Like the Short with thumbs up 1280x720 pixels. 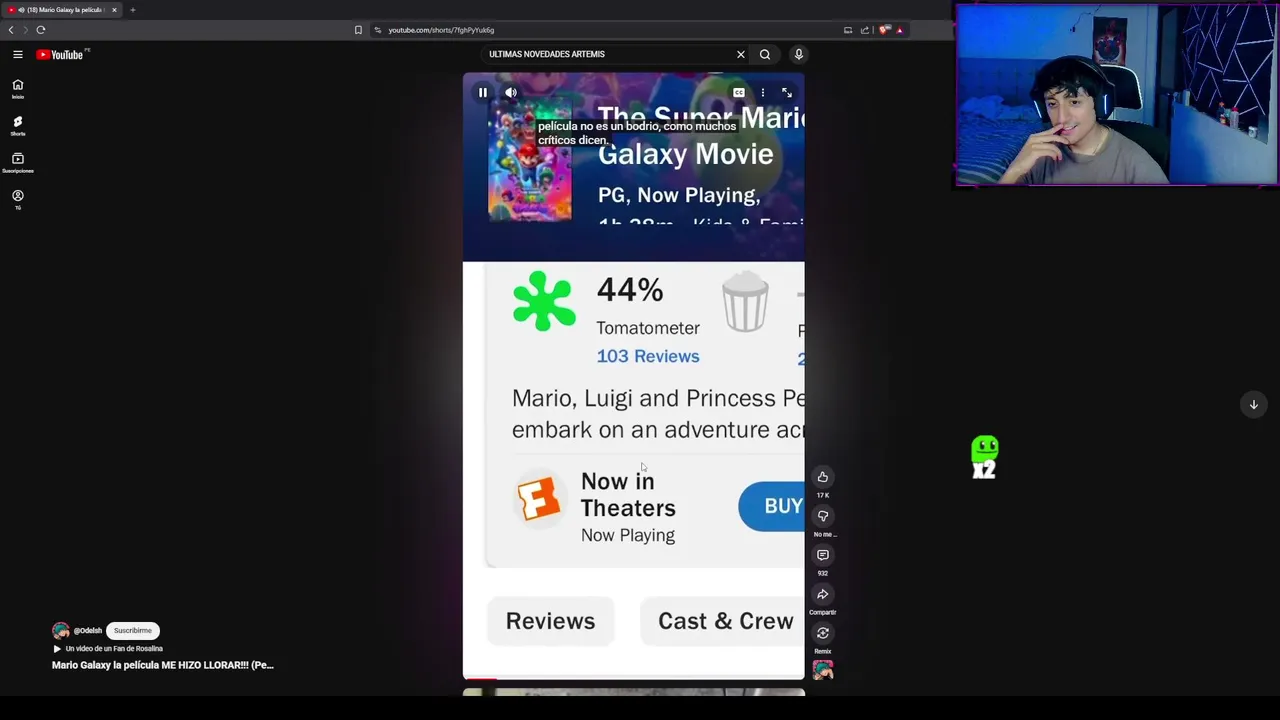[x=823, y=477]
